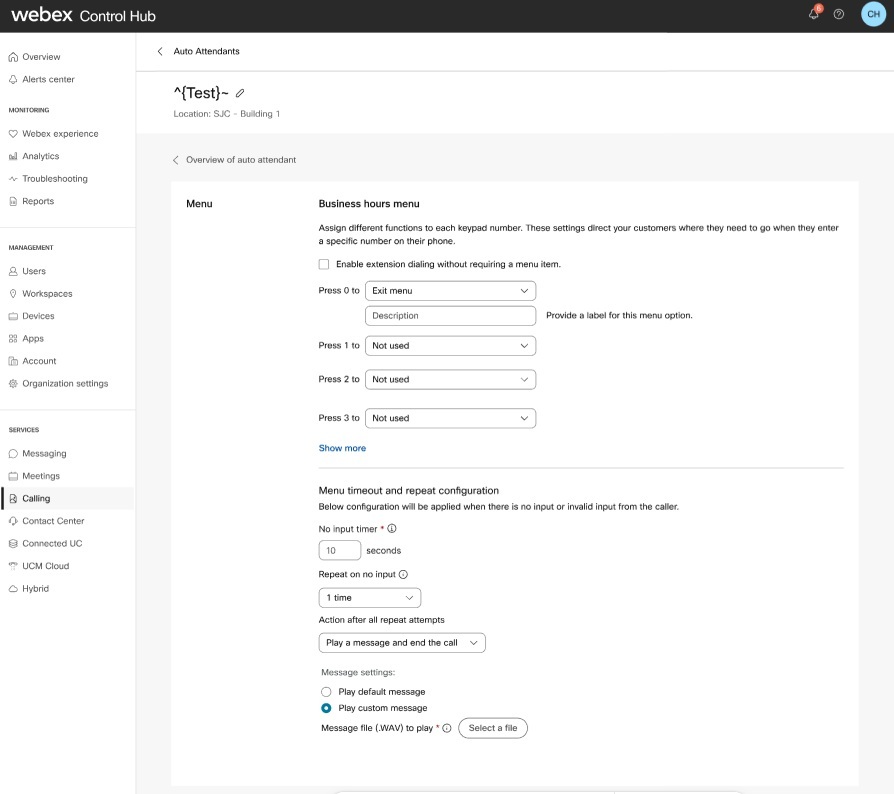Open the Repeat on no input 1 time dropdown
Screen dimensions: 894x794
click(369, 597)
